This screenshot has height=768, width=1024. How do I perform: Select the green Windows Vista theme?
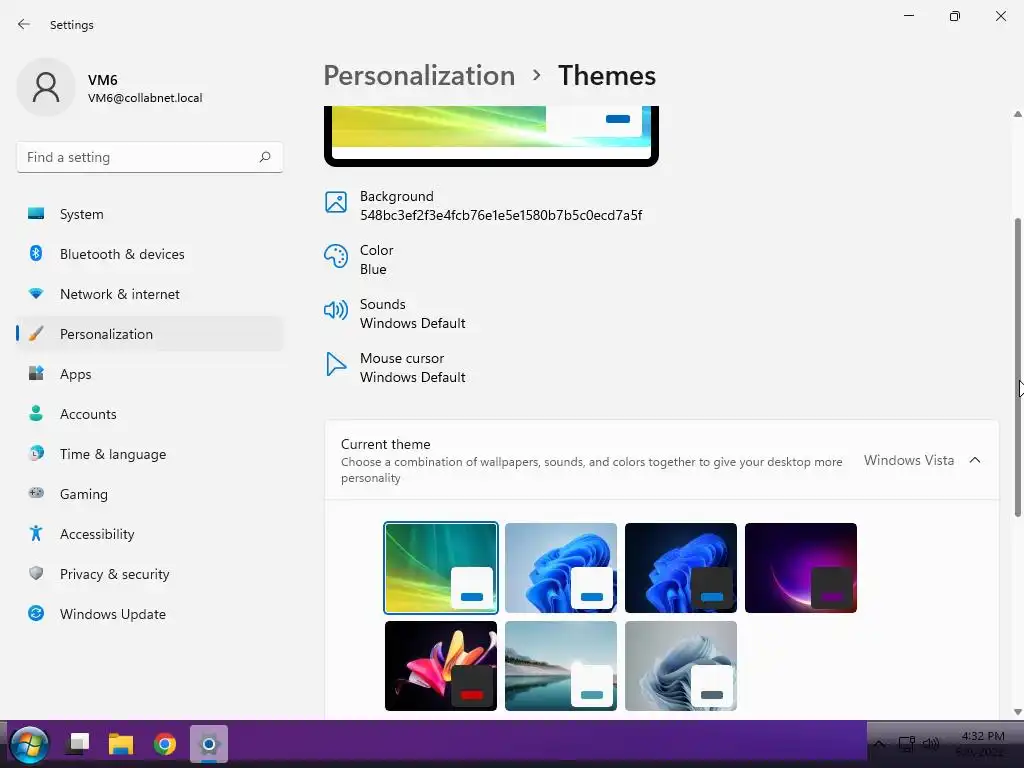point(441,568)
